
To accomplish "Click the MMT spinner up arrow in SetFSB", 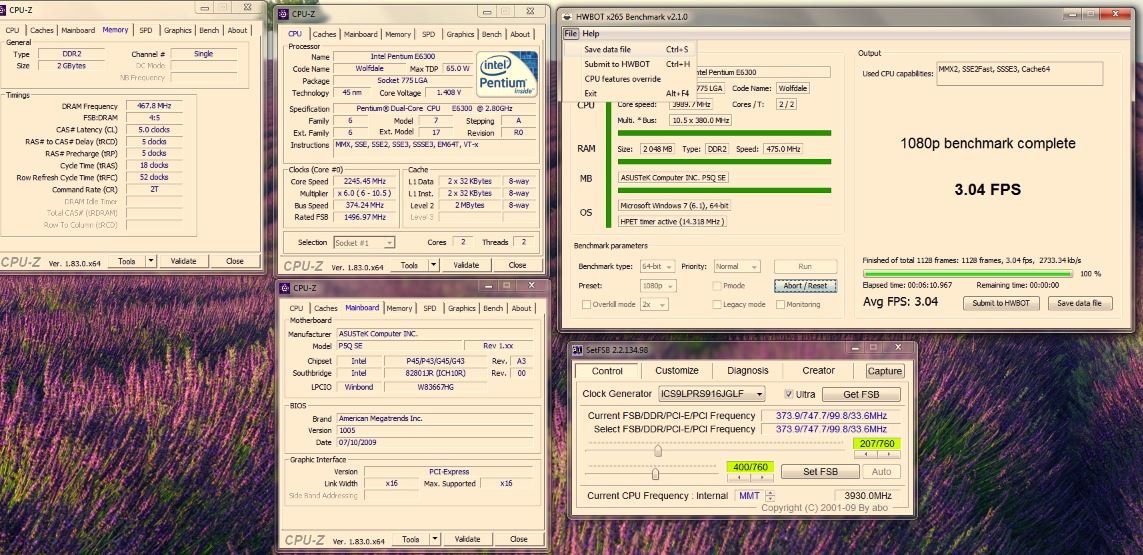I will tap(771, 492).
